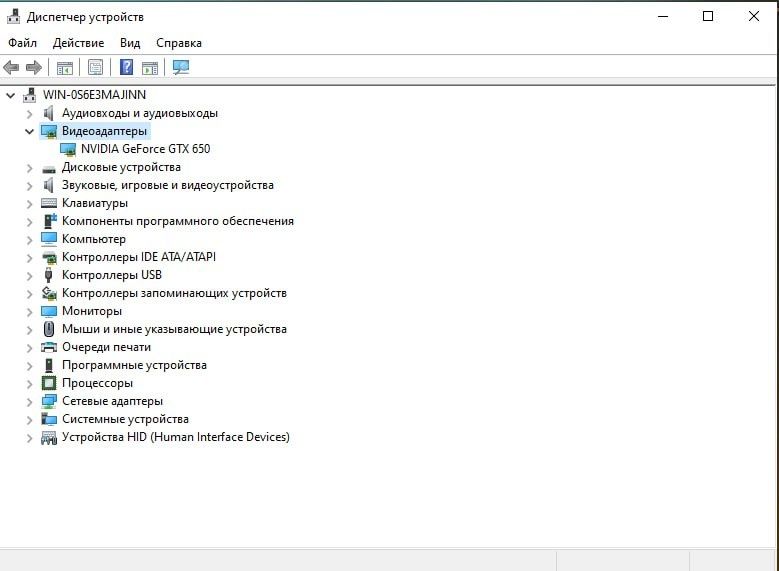Click the Back arrow toolbar icon

(x=11, y=67)
